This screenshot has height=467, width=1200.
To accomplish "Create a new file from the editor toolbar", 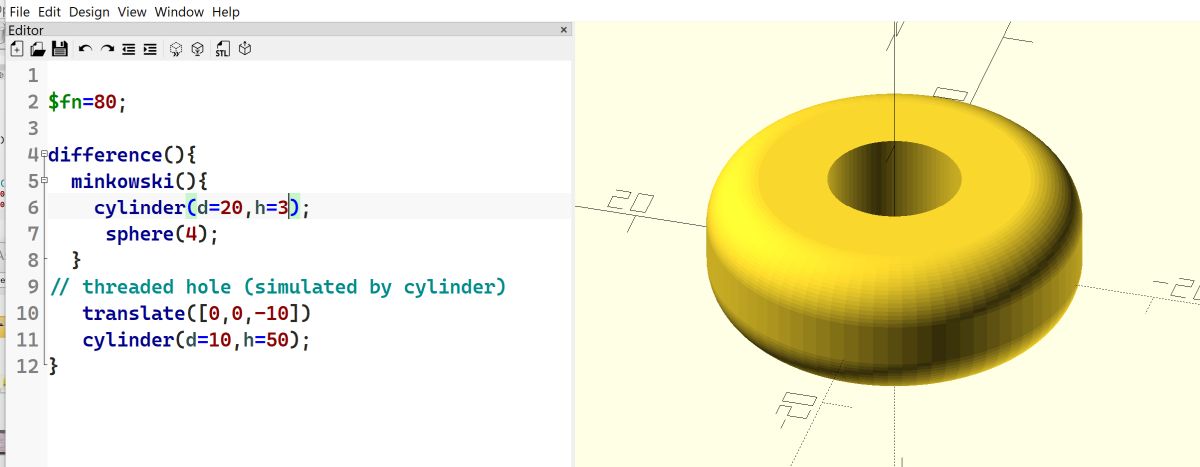I will (x=17, y=48).
